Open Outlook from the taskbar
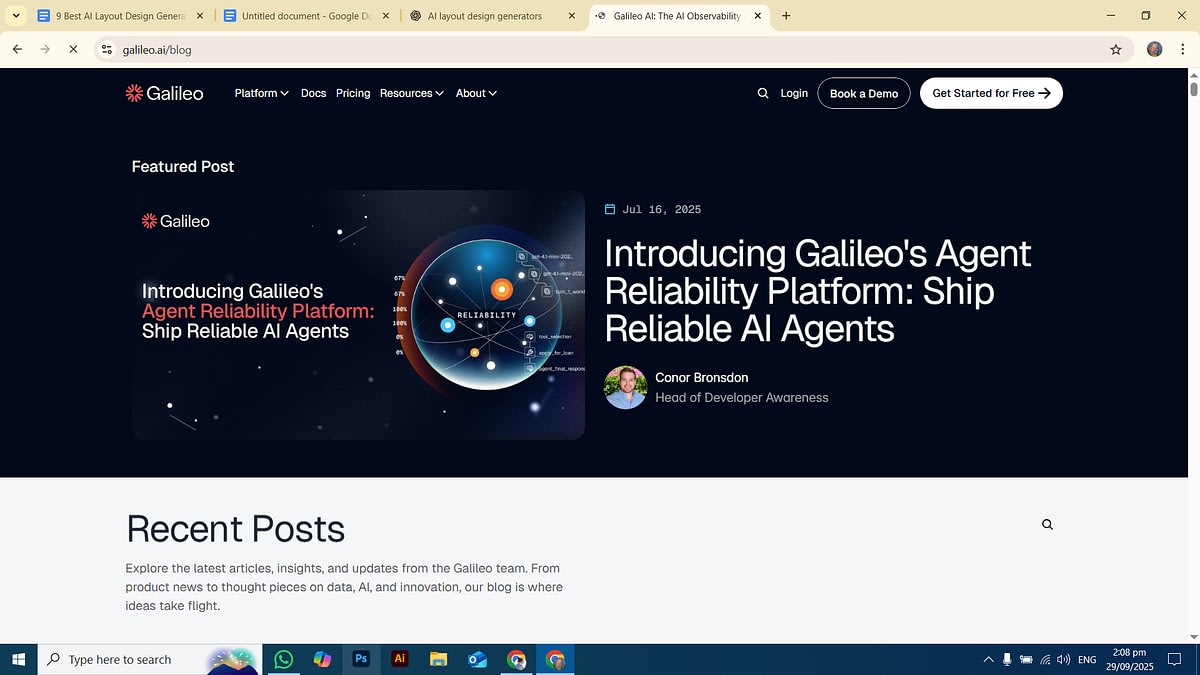Image resolution: width=1200 pixels, height=675 pixels. (477, 659)
